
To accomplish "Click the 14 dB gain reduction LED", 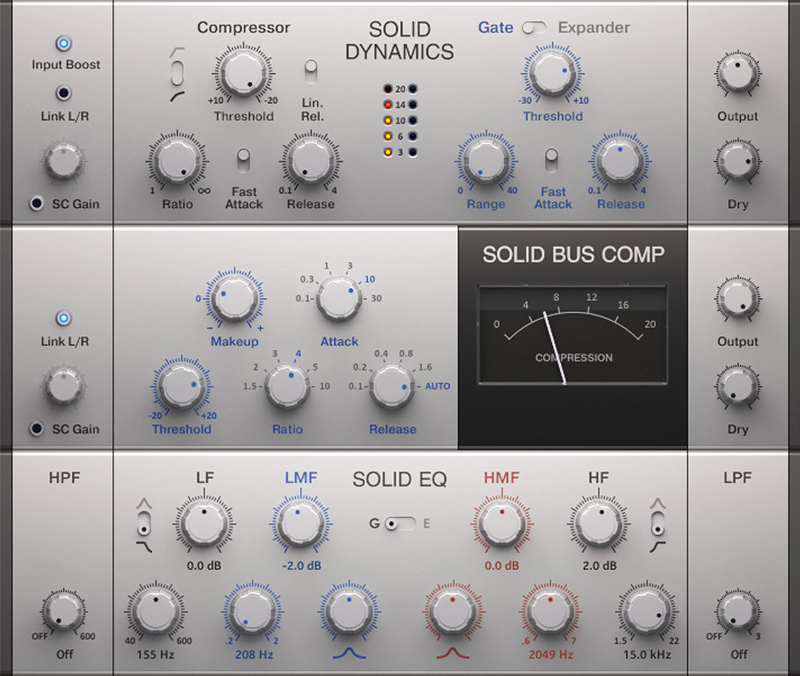I will click(388, 105).
